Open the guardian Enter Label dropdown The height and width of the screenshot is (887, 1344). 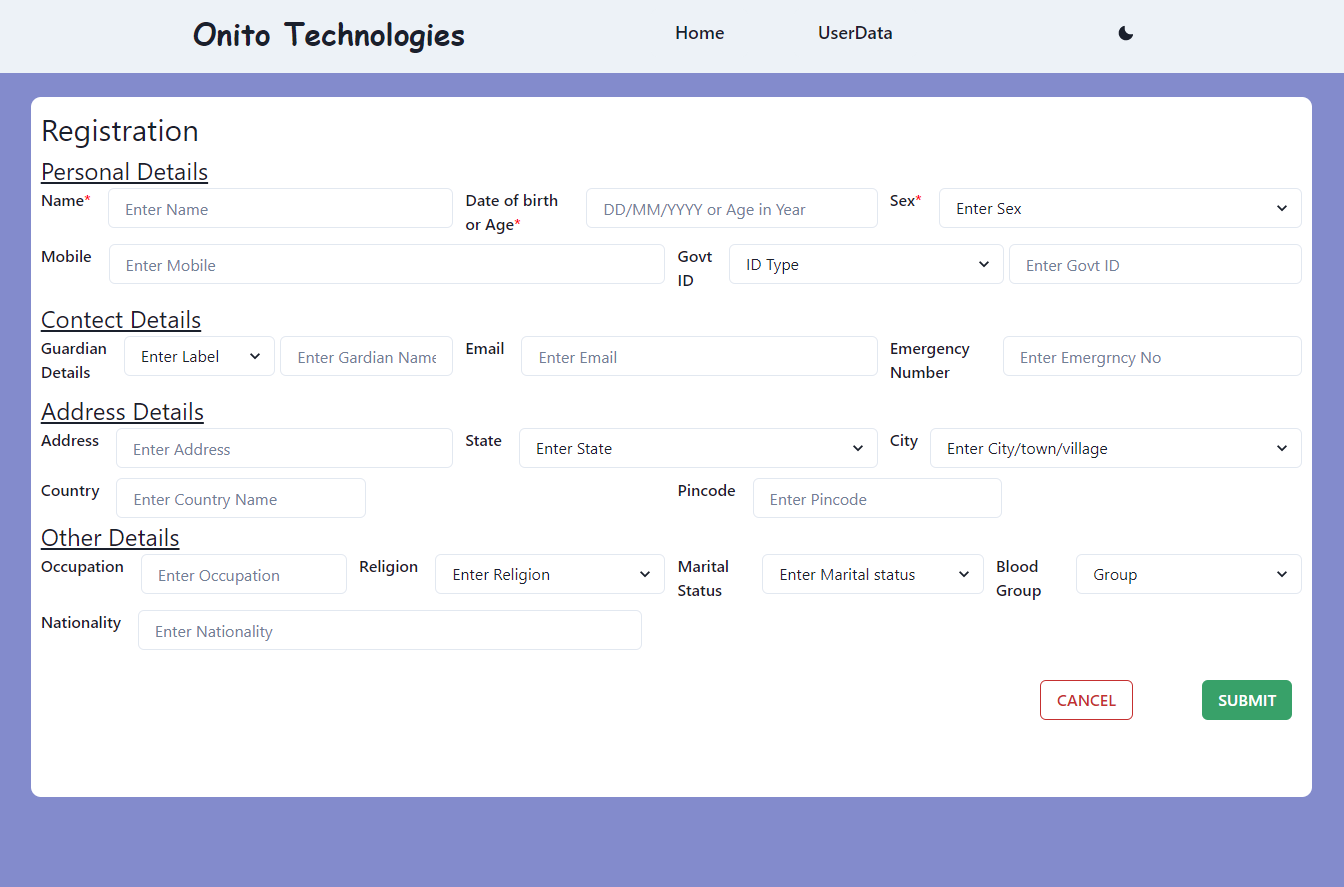[x=198, y=356]
